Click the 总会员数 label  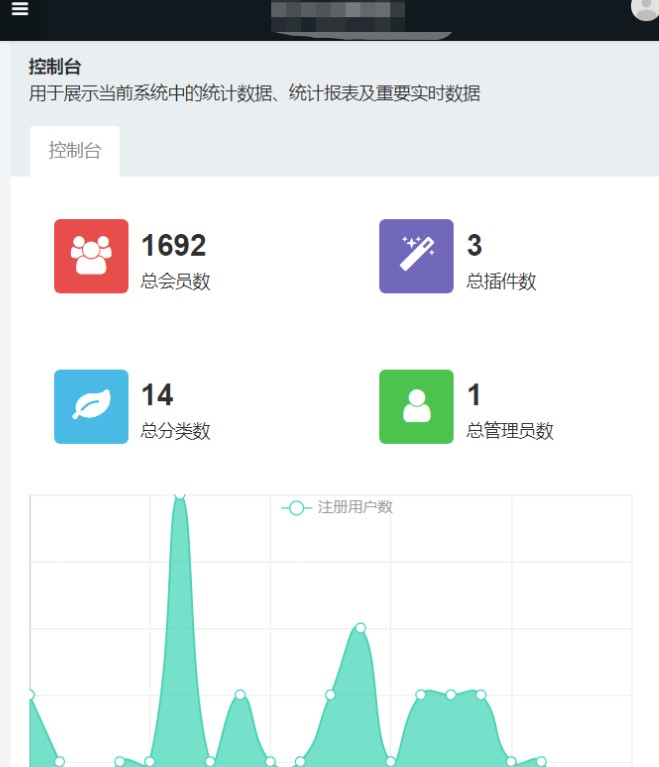click(x=176, y=281)
